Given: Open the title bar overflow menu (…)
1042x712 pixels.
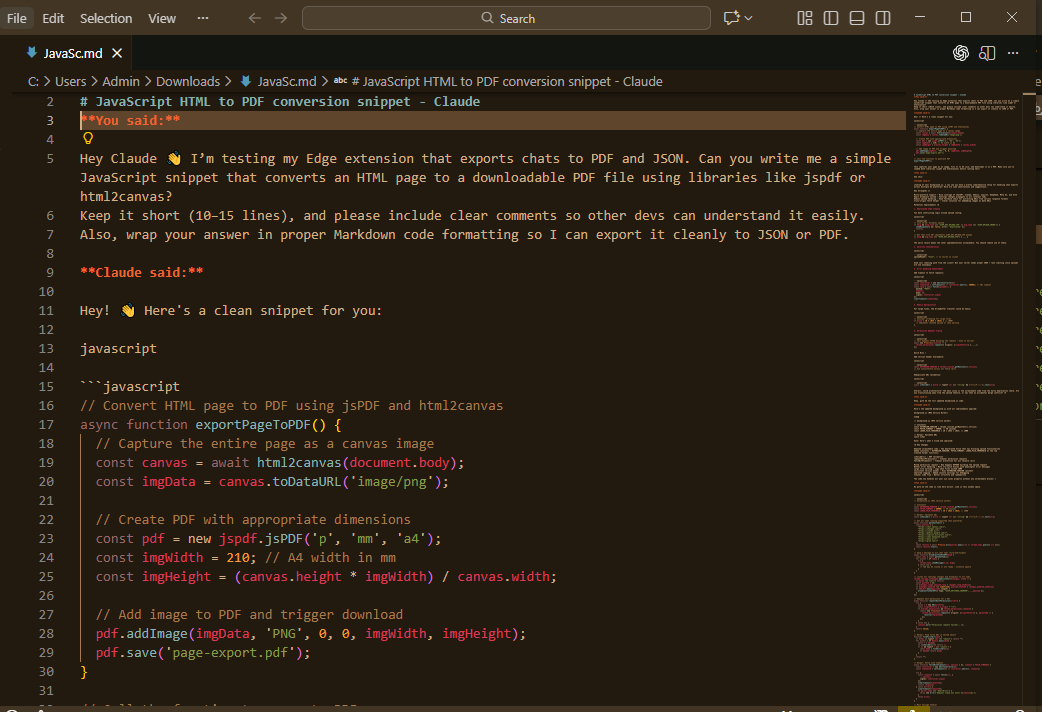Looking at the screenshot, I should point(203,18).
